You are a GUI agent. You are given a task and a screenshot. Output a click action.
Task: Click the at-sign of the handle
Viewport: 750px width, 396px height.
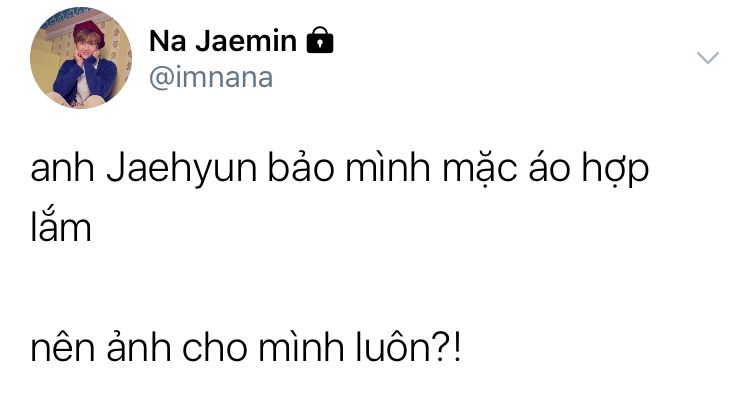tap(162, 78)
